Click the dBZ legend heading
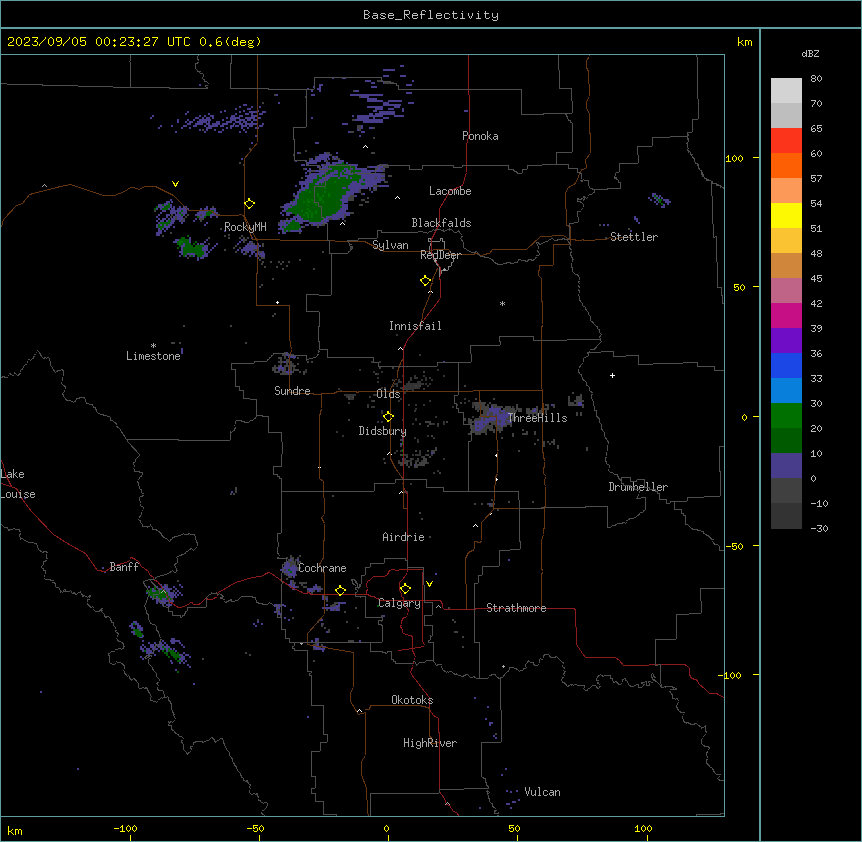 (810, 53)
